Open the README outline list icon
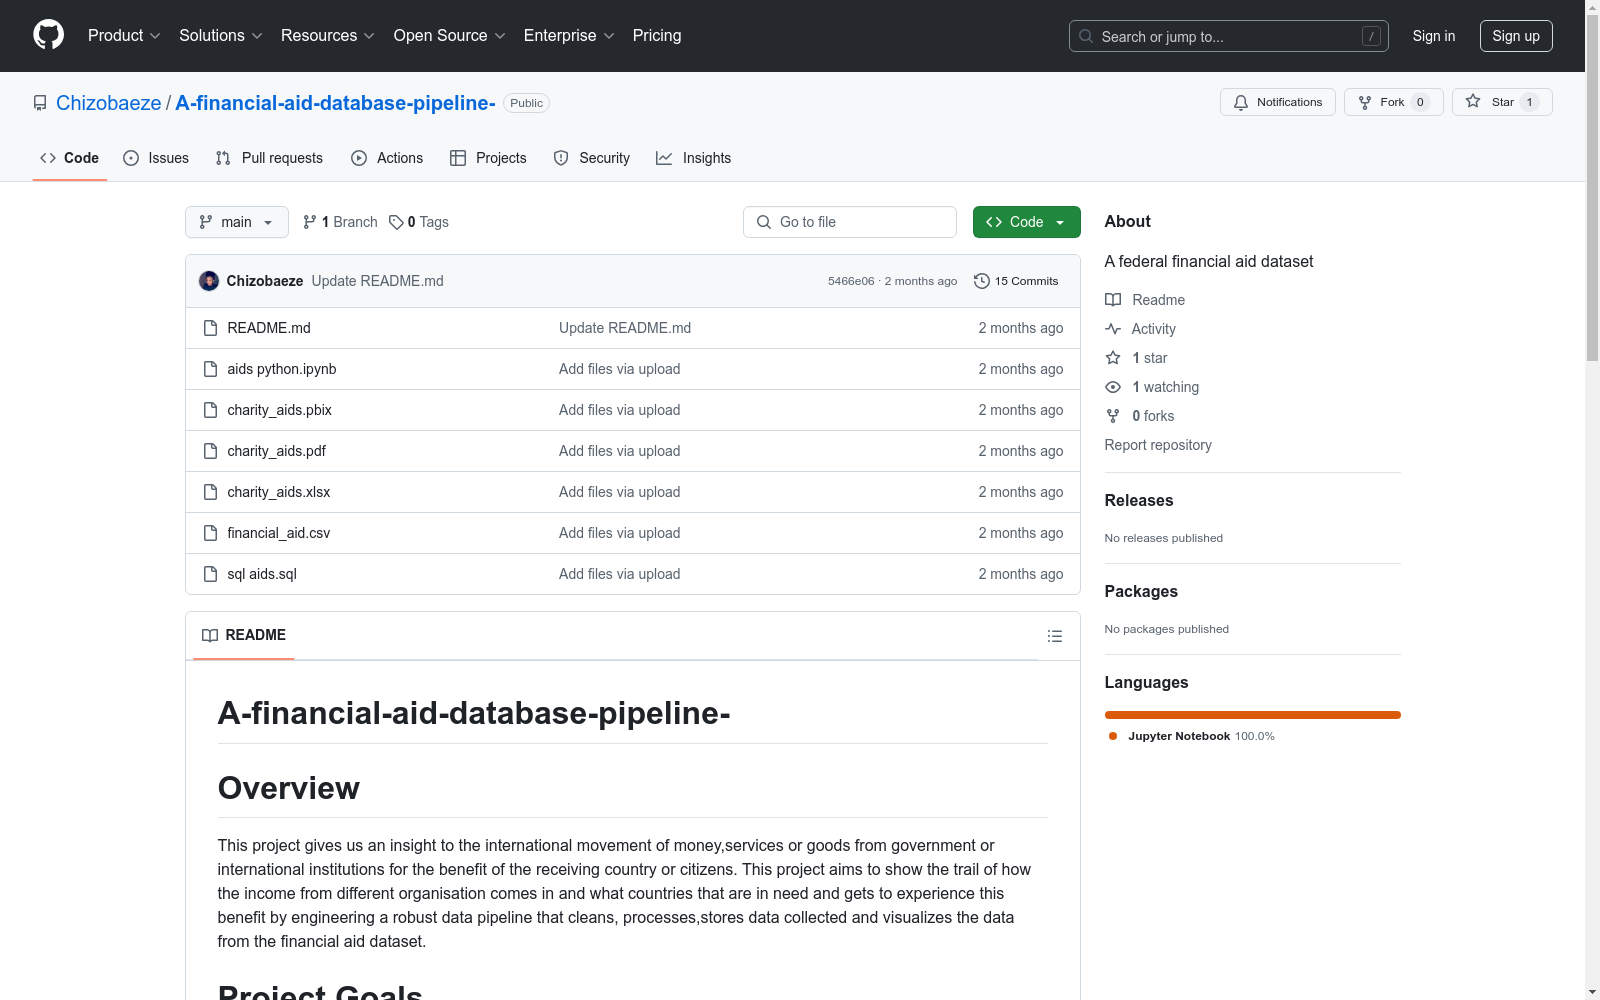Screen dimensions: 1600x1000 [x=1054, y=636]
